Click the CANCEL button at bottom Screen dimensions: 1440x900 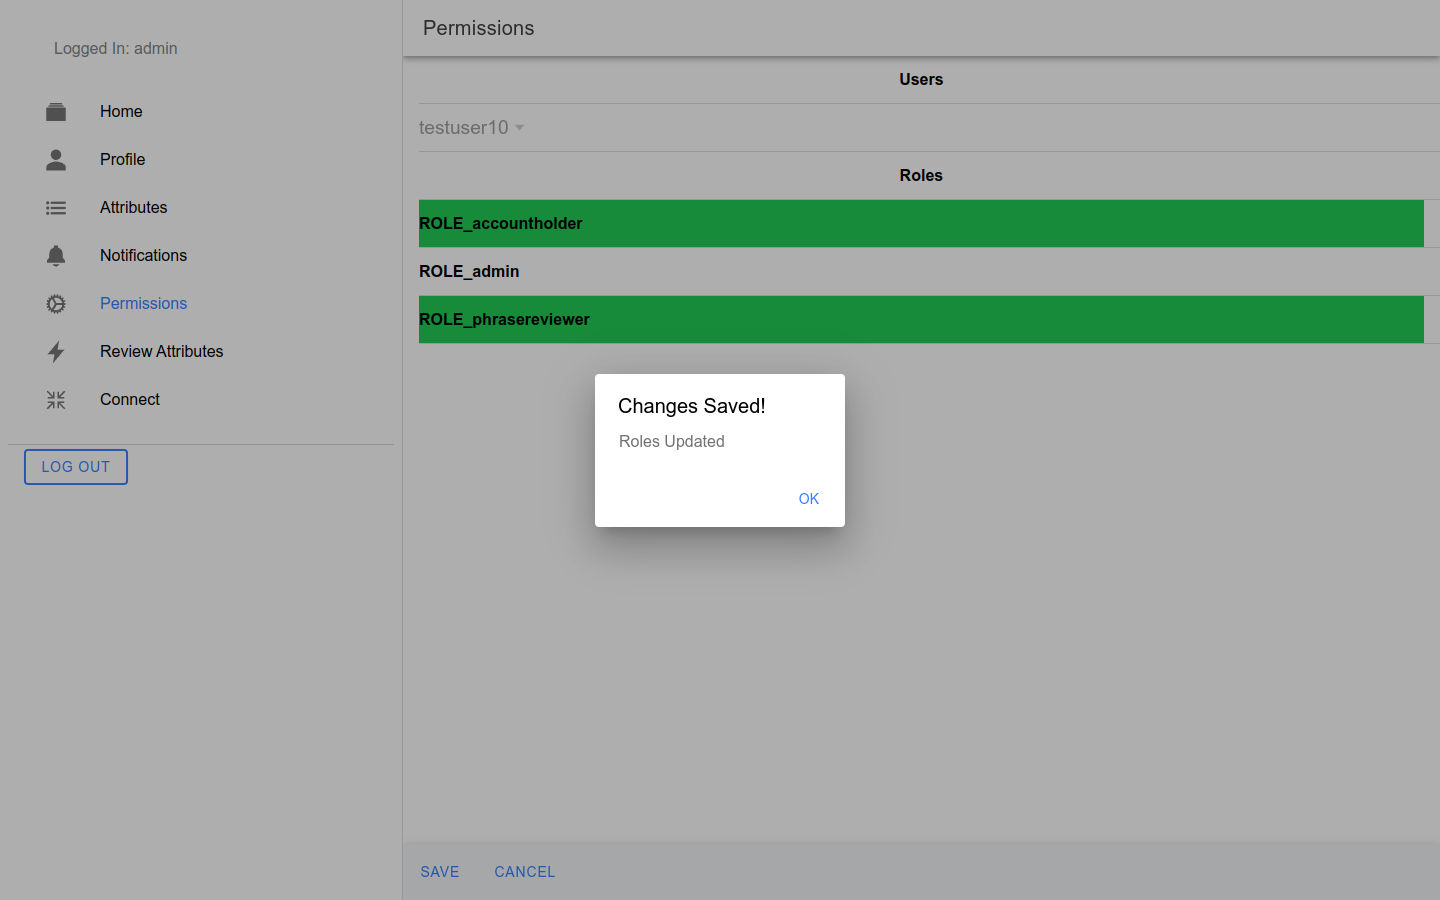point(524,872)
